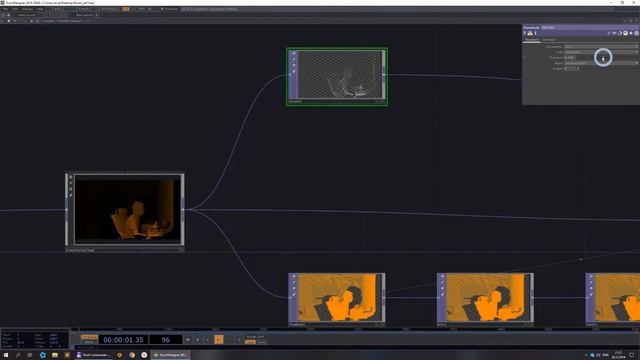Click the frame number field showing 96

165,340
